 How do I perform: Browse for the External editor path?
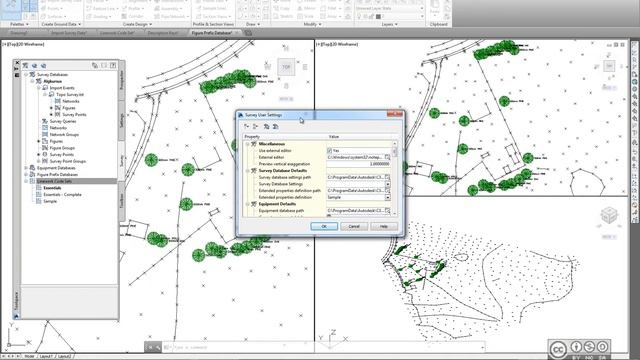pos(387,157)
